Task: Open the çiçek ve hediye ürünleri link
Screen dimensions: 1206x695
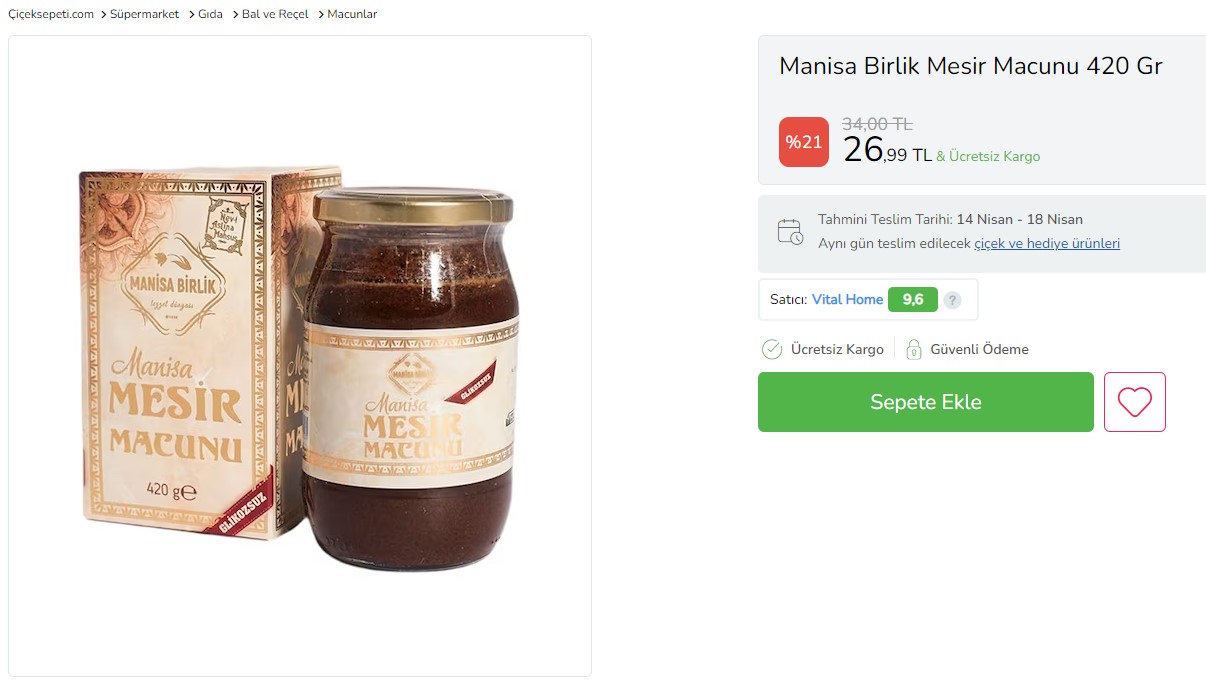Action: (x=1047, y=243)
